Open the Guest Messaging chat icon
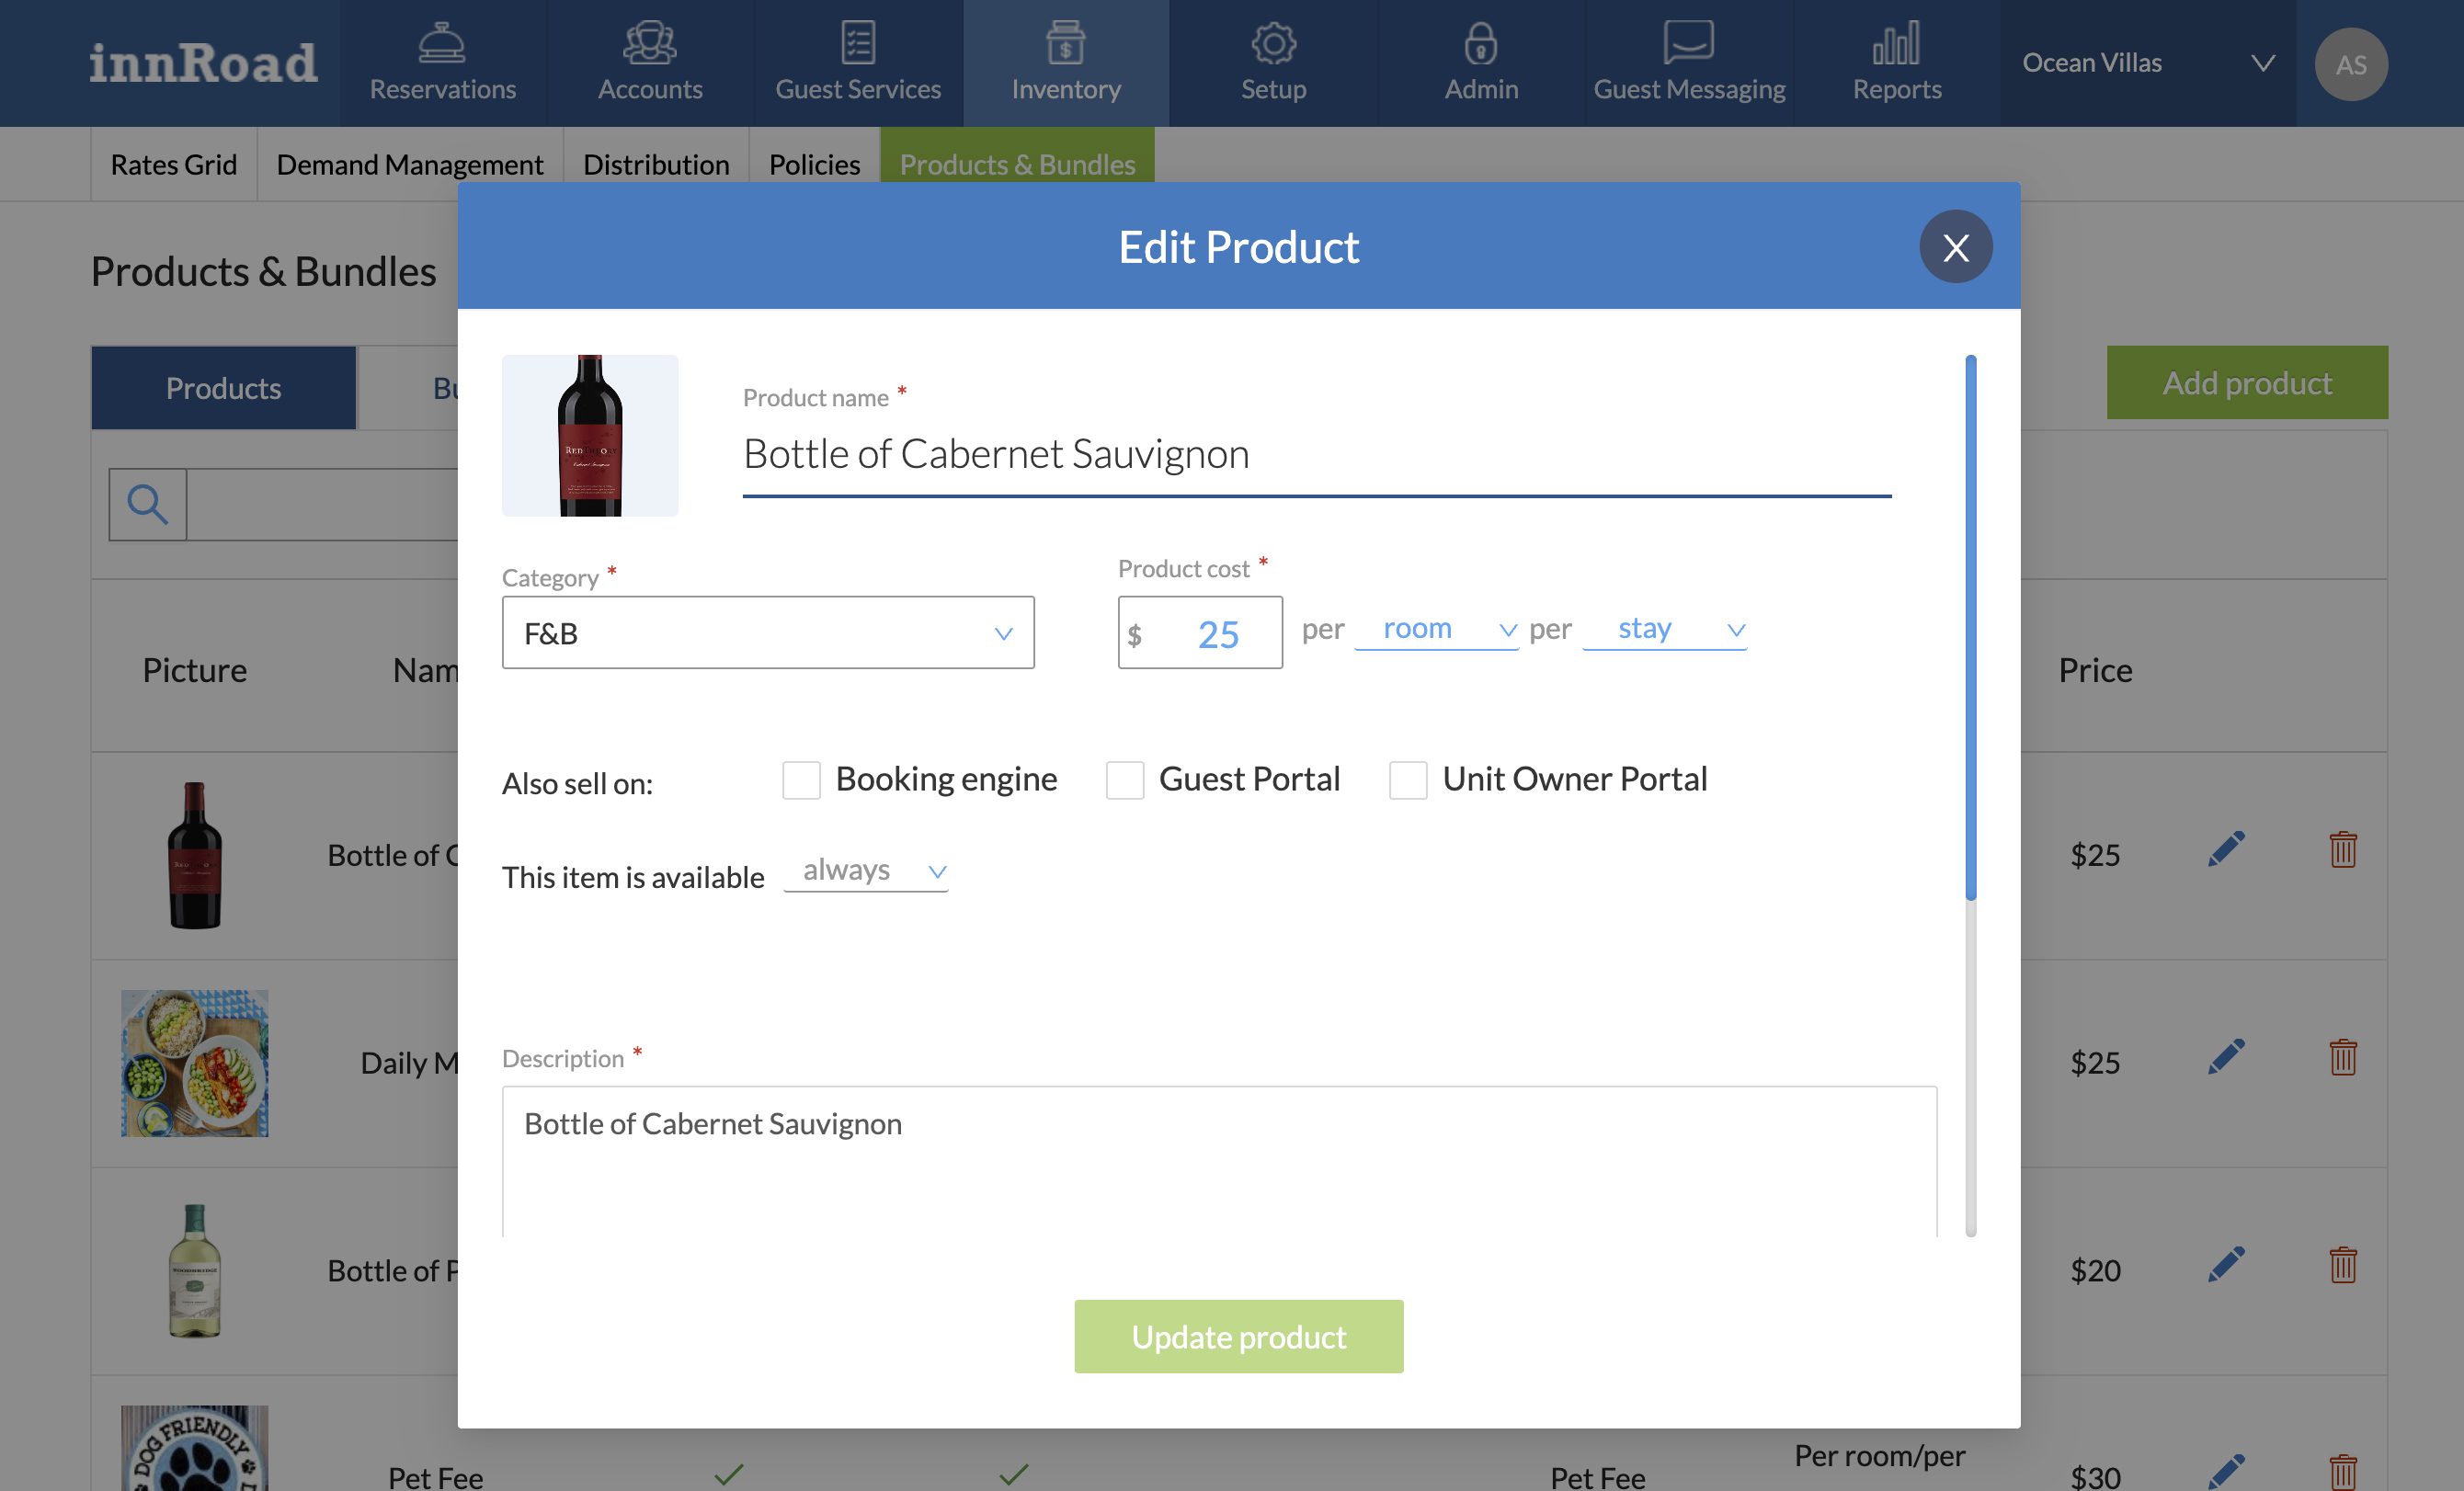2464x1491 pixels. click(1688, 43)
